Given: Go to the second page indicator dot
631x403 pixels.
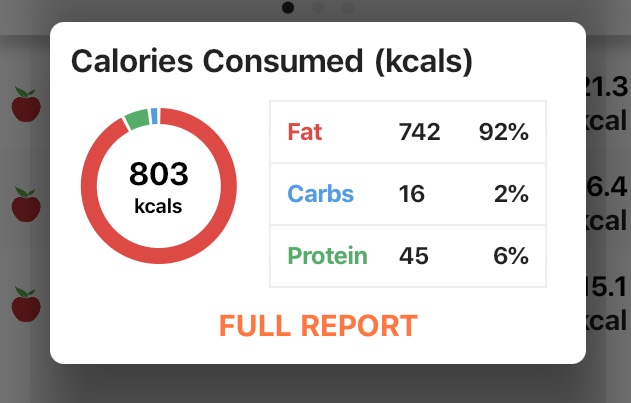Looking at the screenshot, I should pos(318,8).
